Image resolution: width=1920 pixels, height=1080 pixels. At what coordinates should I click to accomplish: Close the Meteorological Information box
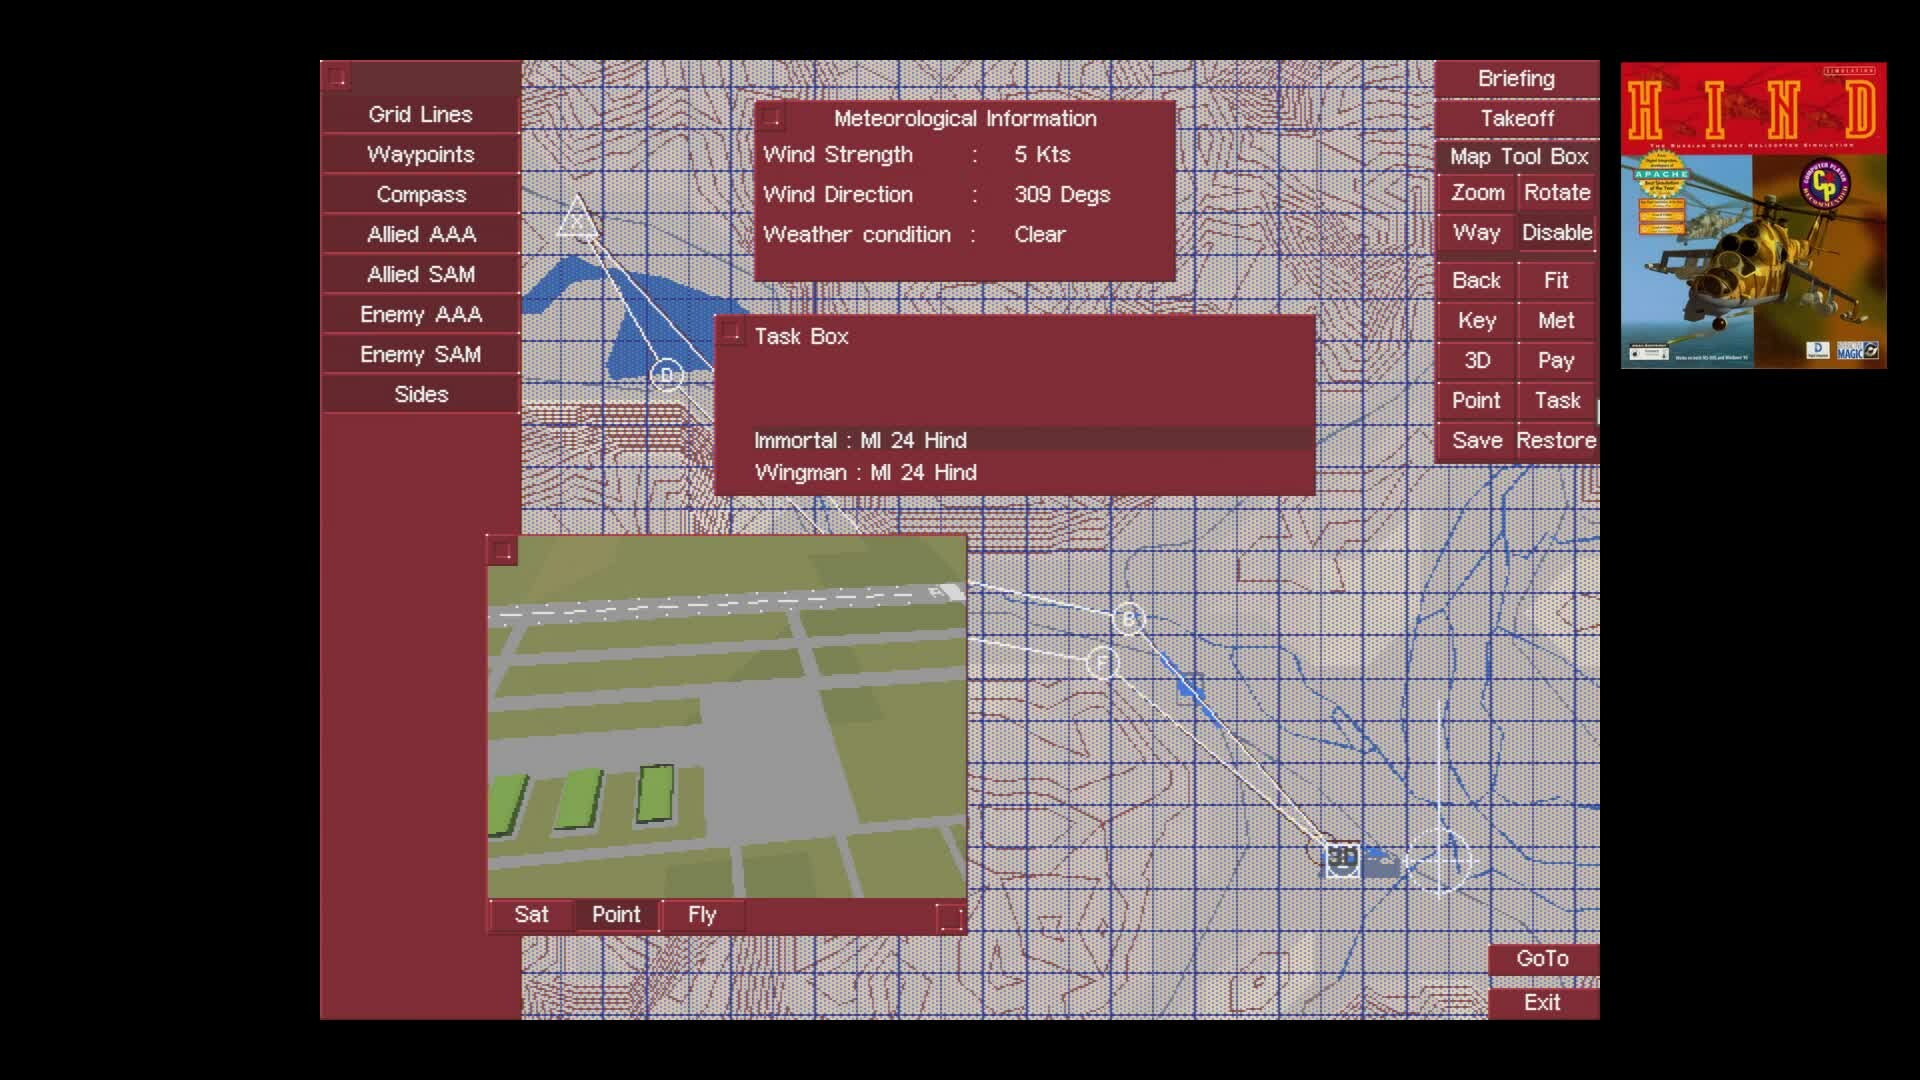[x=770, y=118]
